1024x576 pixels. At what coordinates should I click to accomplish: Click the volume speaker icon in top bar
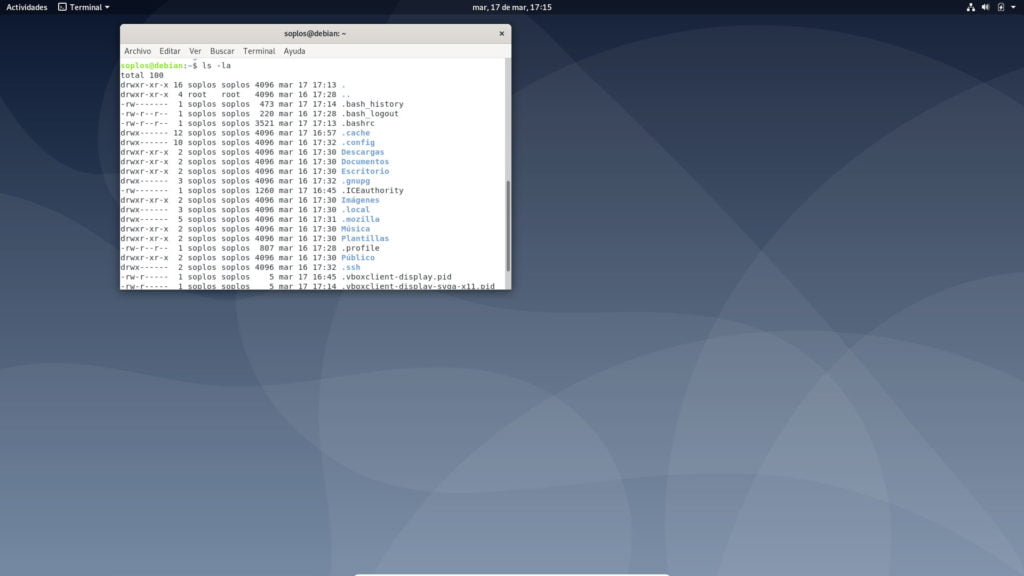click(985, 7)
